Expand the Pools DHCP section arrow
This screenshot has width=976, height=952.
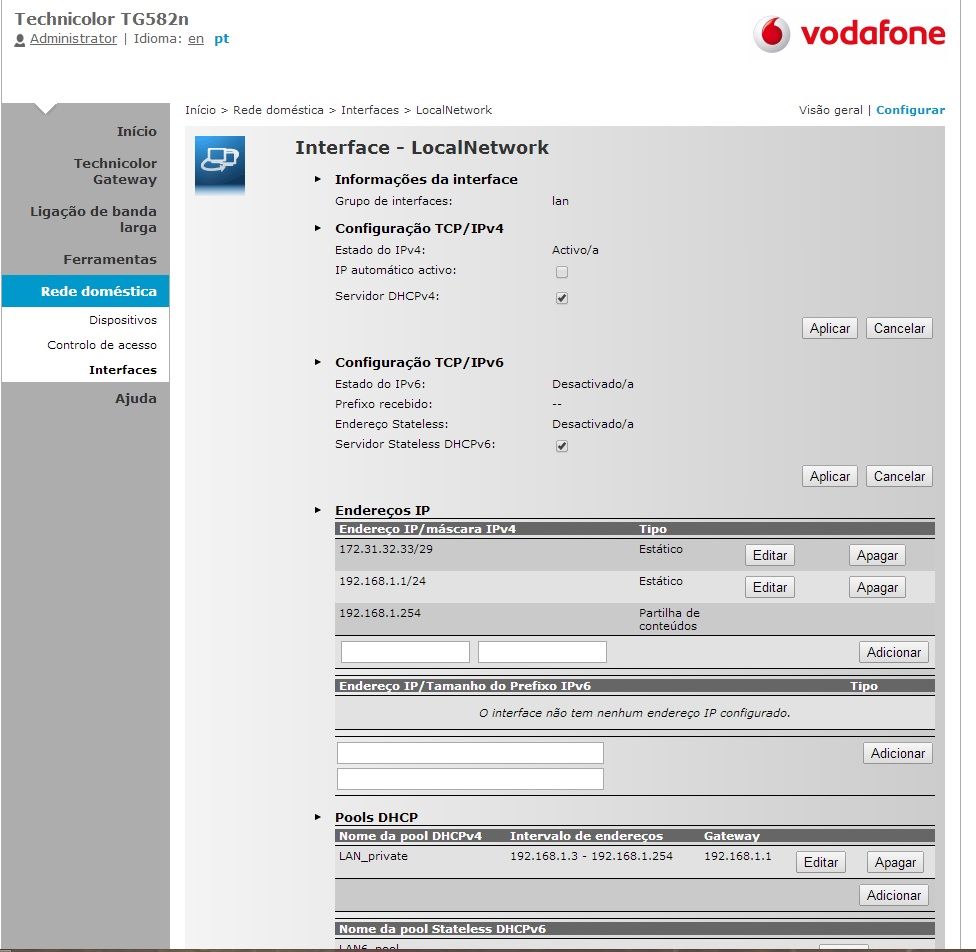point(318,817)
